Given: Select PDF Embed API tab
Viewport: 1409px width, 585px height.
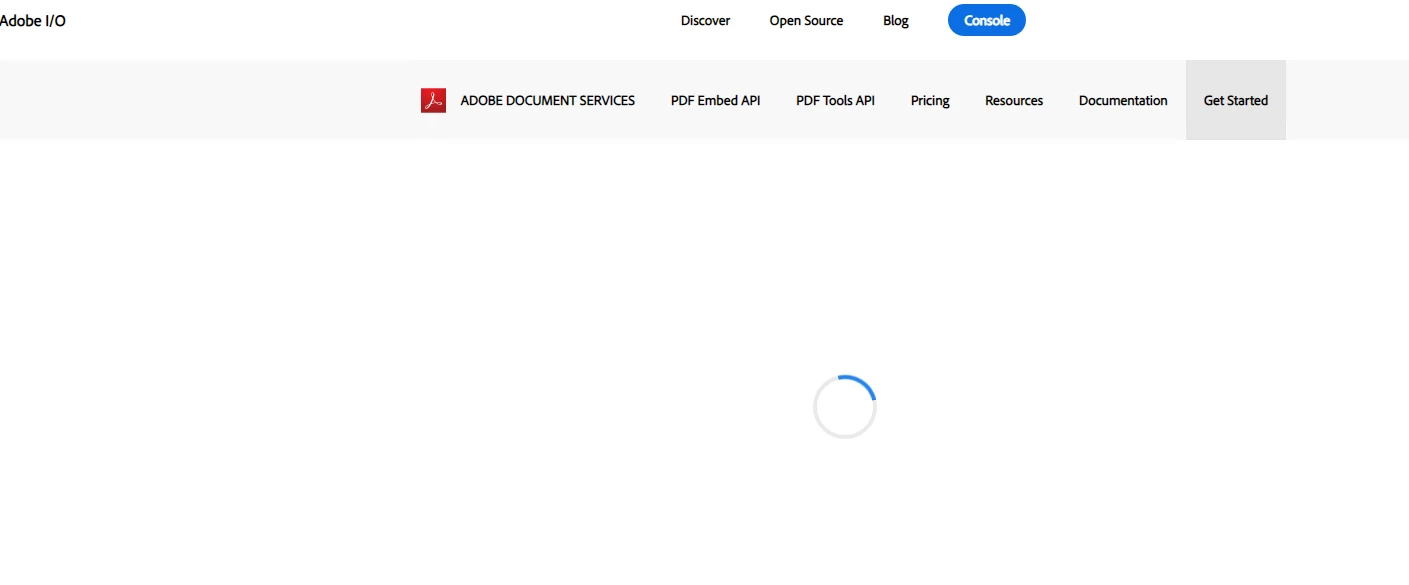Looking at the screenshot, I should [x=715, y=100].
